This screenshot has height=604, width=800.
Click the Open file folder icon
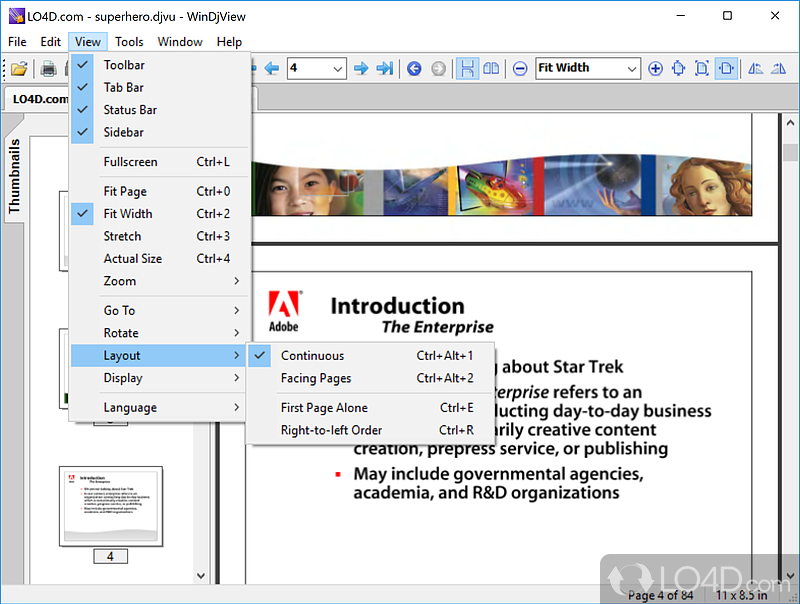[x=19, y=68]
